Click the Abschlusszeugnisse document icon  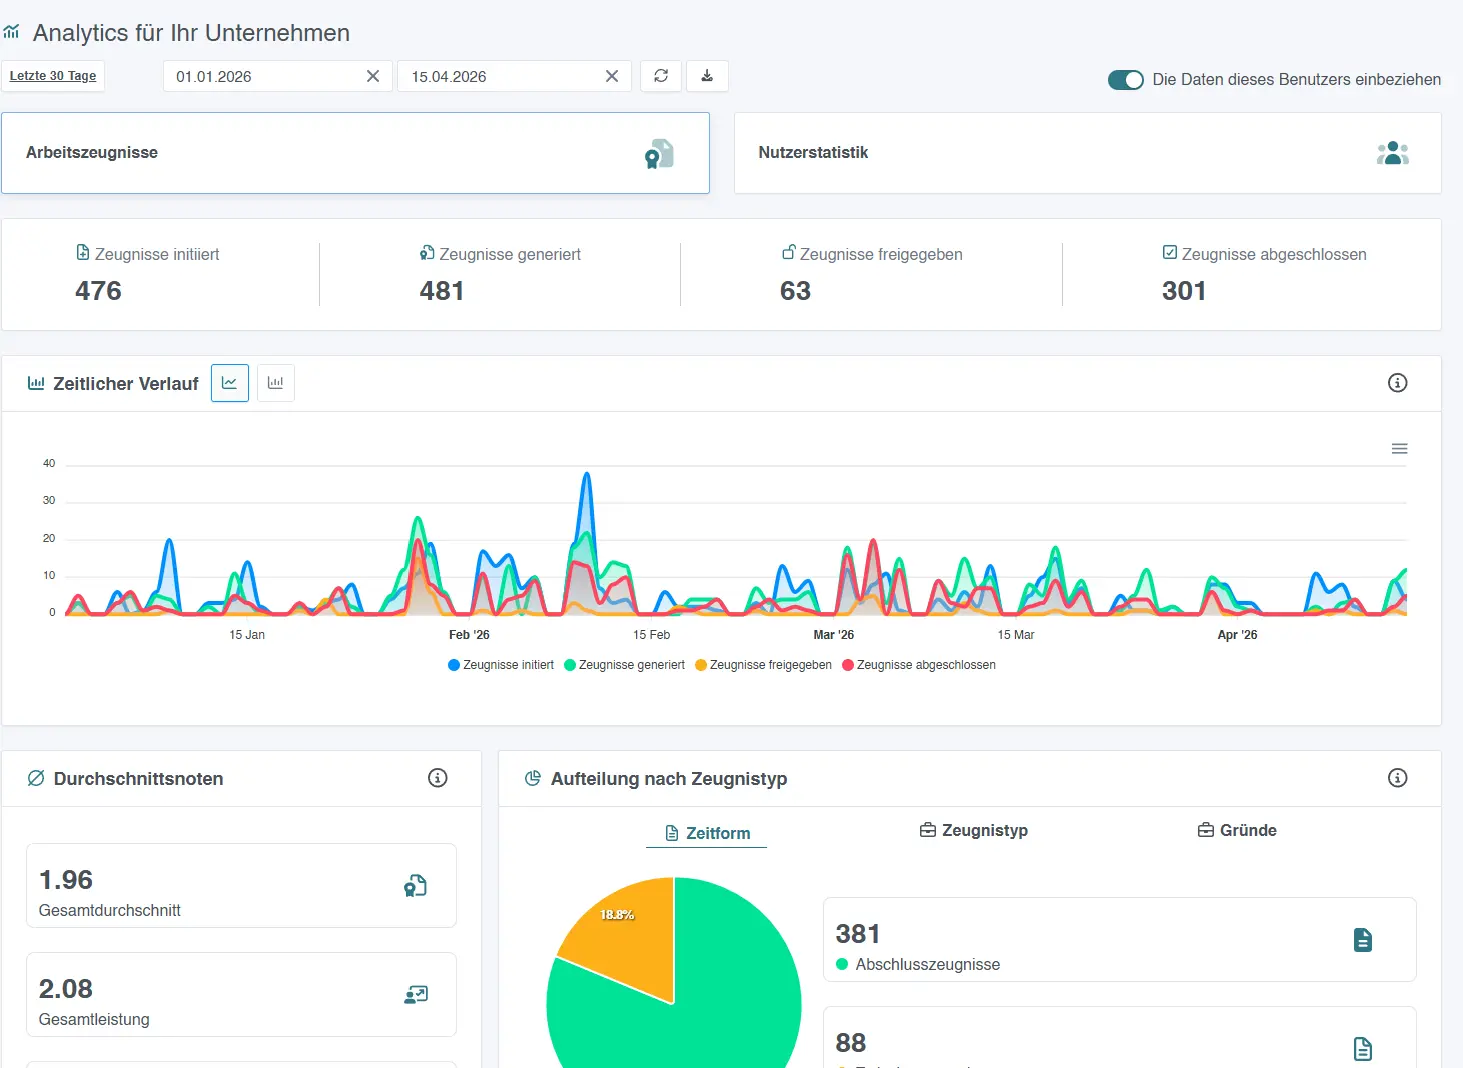(x=1363, y=940)
